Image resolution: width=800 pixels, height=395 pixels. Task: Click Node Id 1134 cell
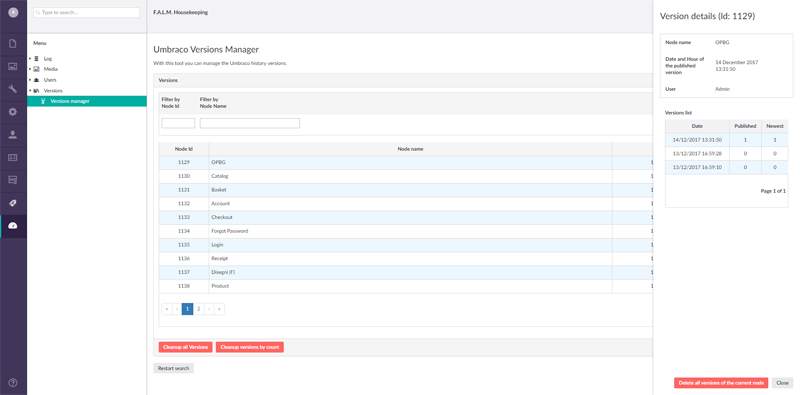click(x=184, y=231)
